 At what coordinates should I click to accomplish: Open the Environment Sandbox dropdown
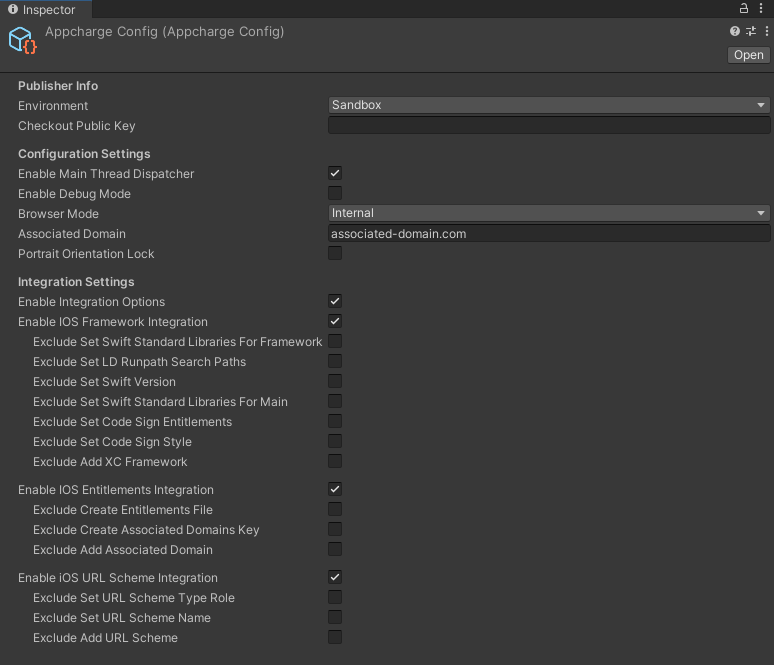549,105
